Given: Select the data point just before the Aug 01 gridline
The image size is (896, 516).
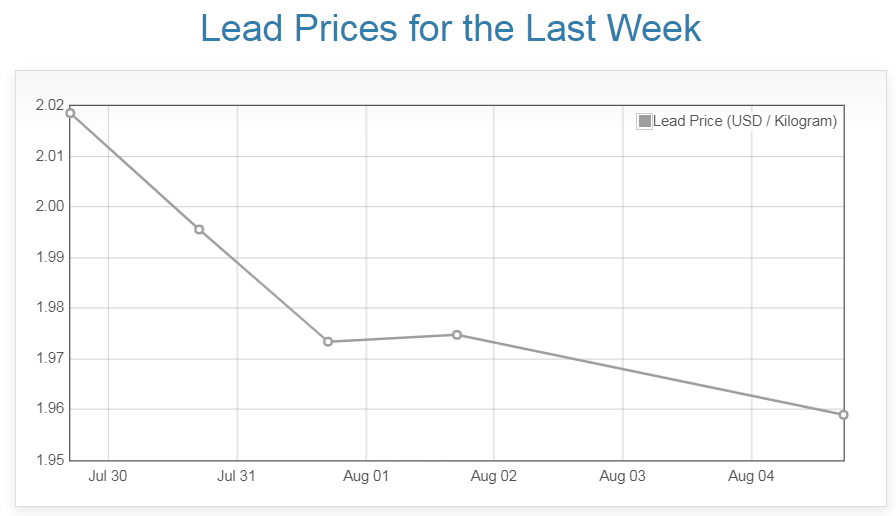Looking at the screenshot, I should click(x=328, y=342).
